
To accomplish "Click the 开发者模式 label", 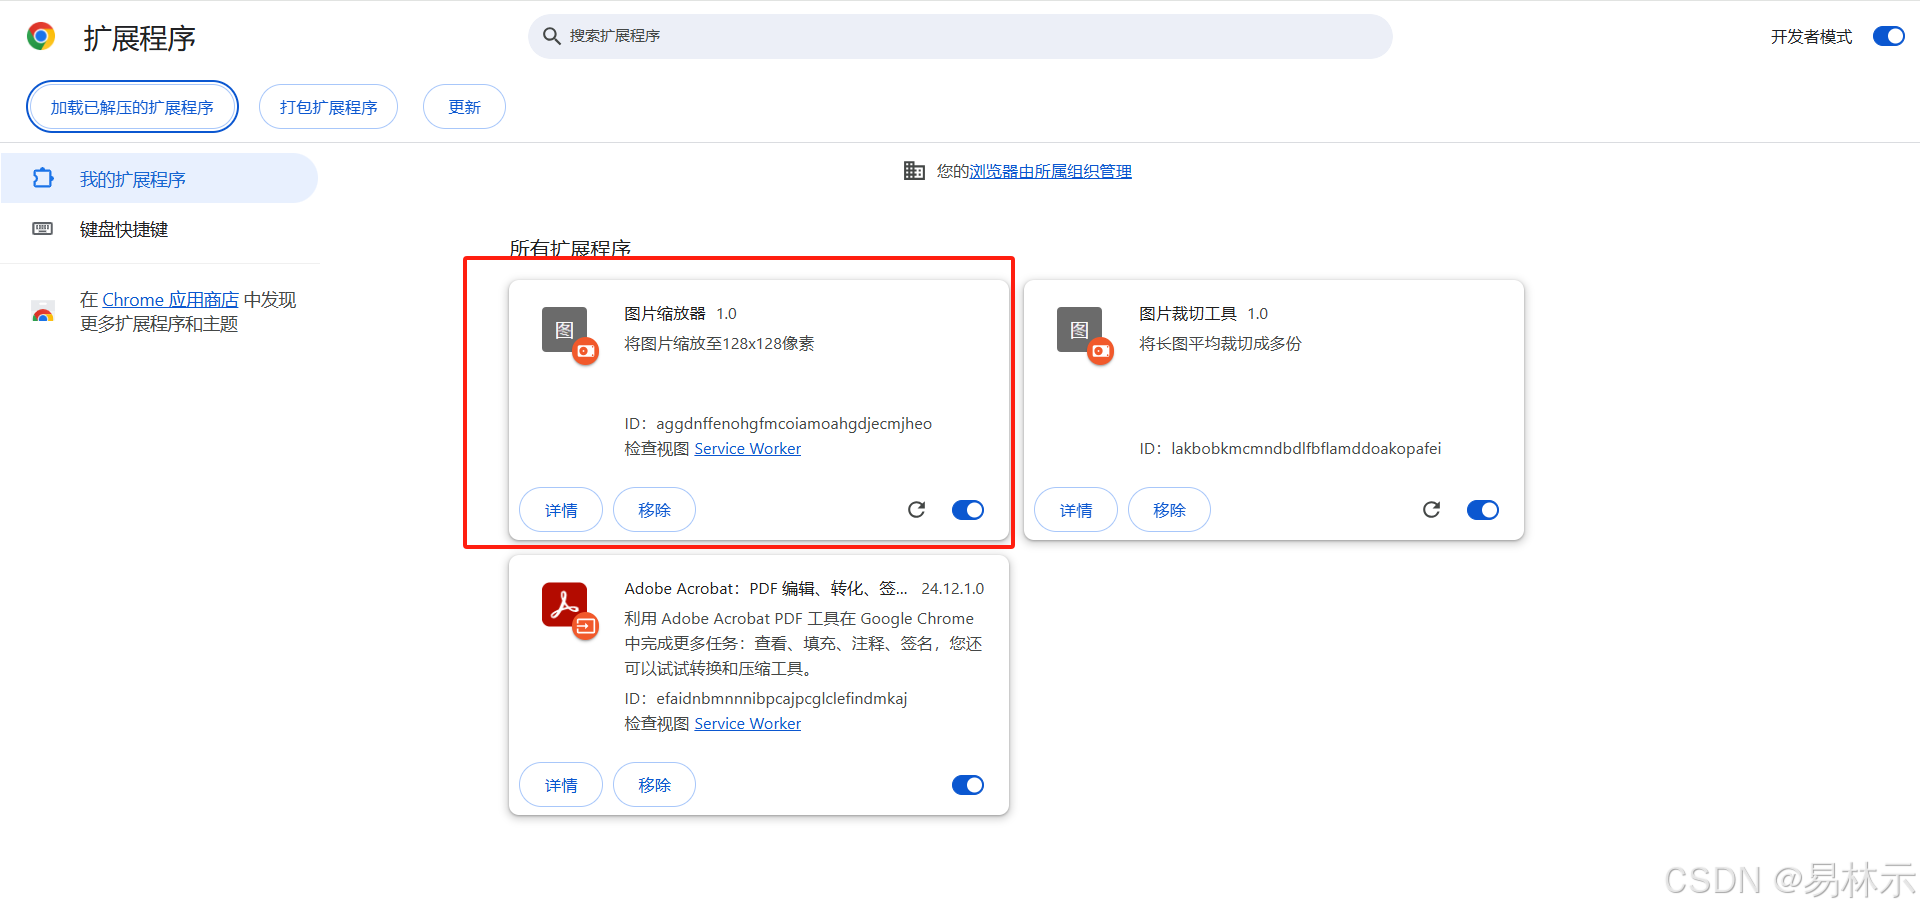I will pyautogui.click(x=1811, y=37).
